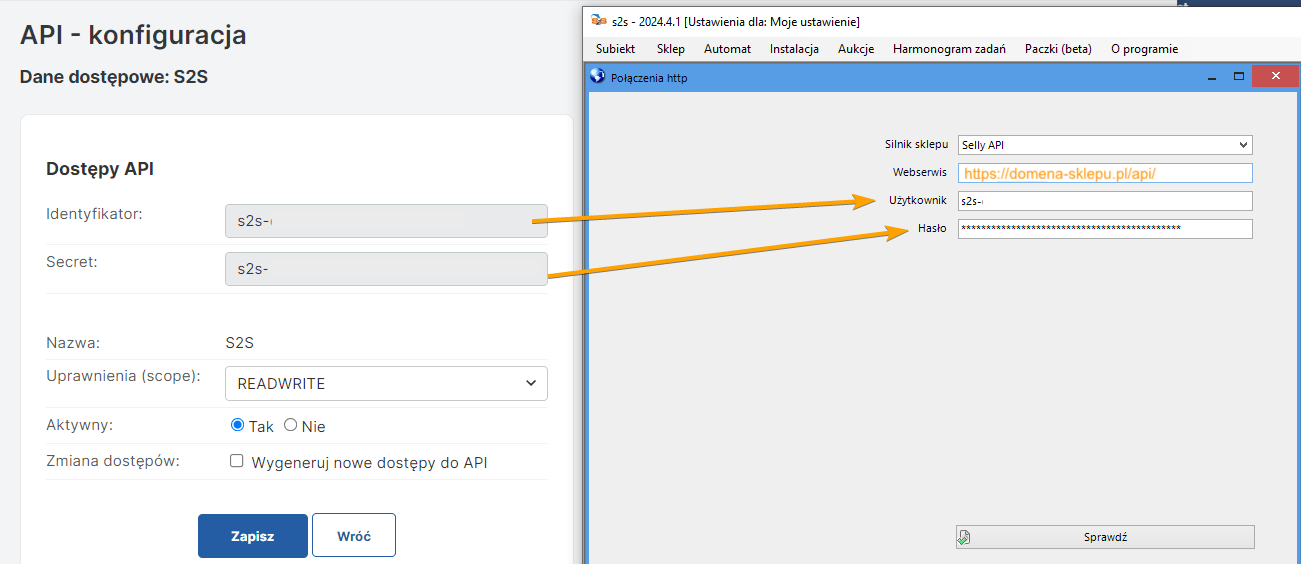Minimize the Połączenia http window

[1211, 76]
